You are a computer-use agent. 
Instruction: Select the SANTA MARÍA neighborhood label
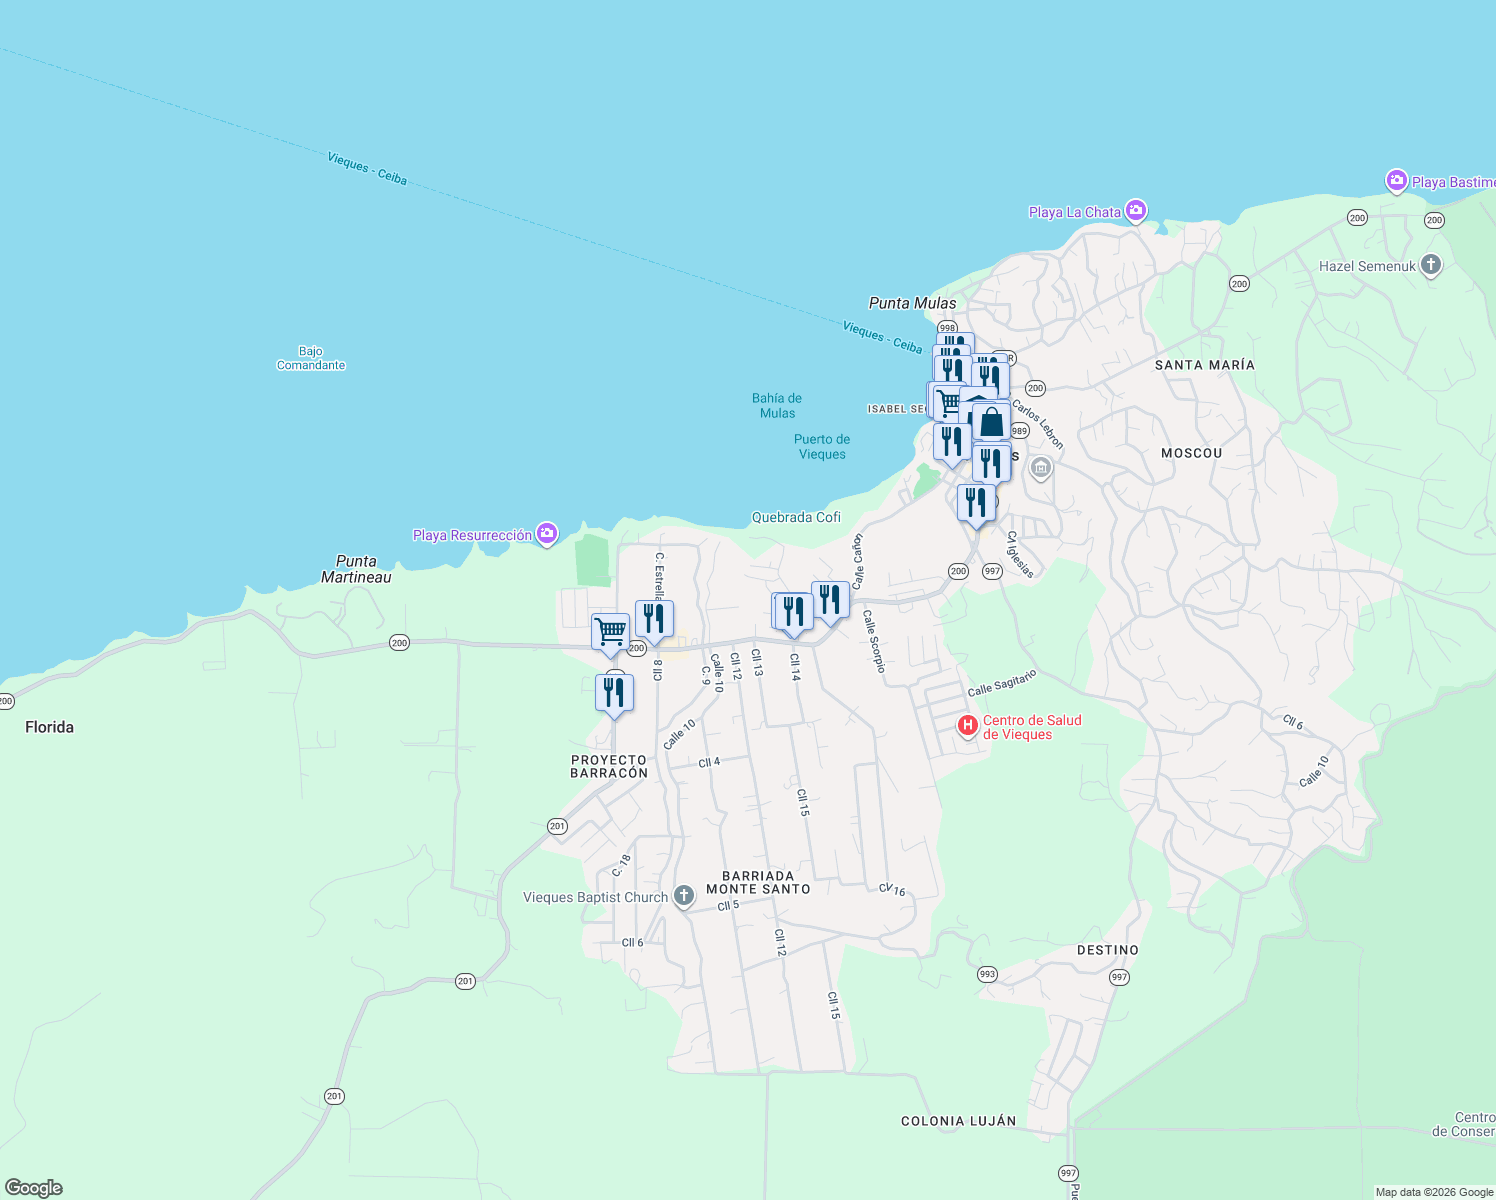pyautogui.click(x=1204, y=365)
